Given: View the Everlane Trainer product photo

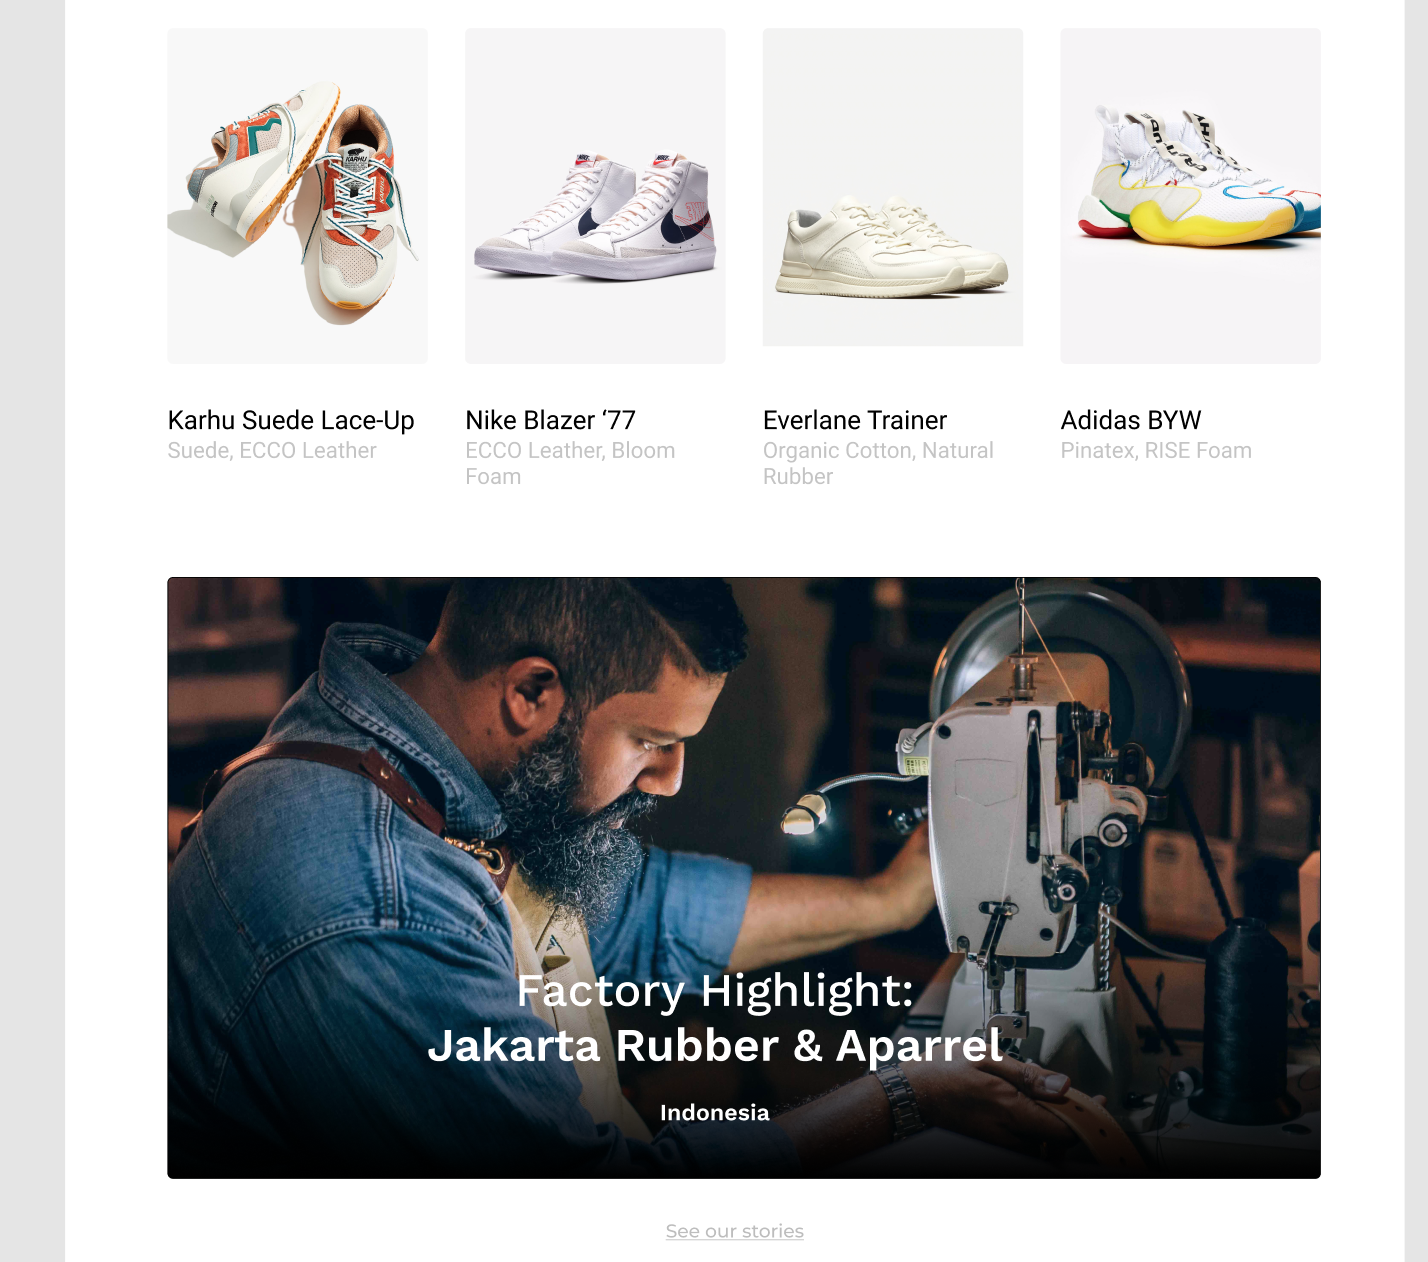Looking at the screenshot, I should pyautogui.click(x=893, y=187).
